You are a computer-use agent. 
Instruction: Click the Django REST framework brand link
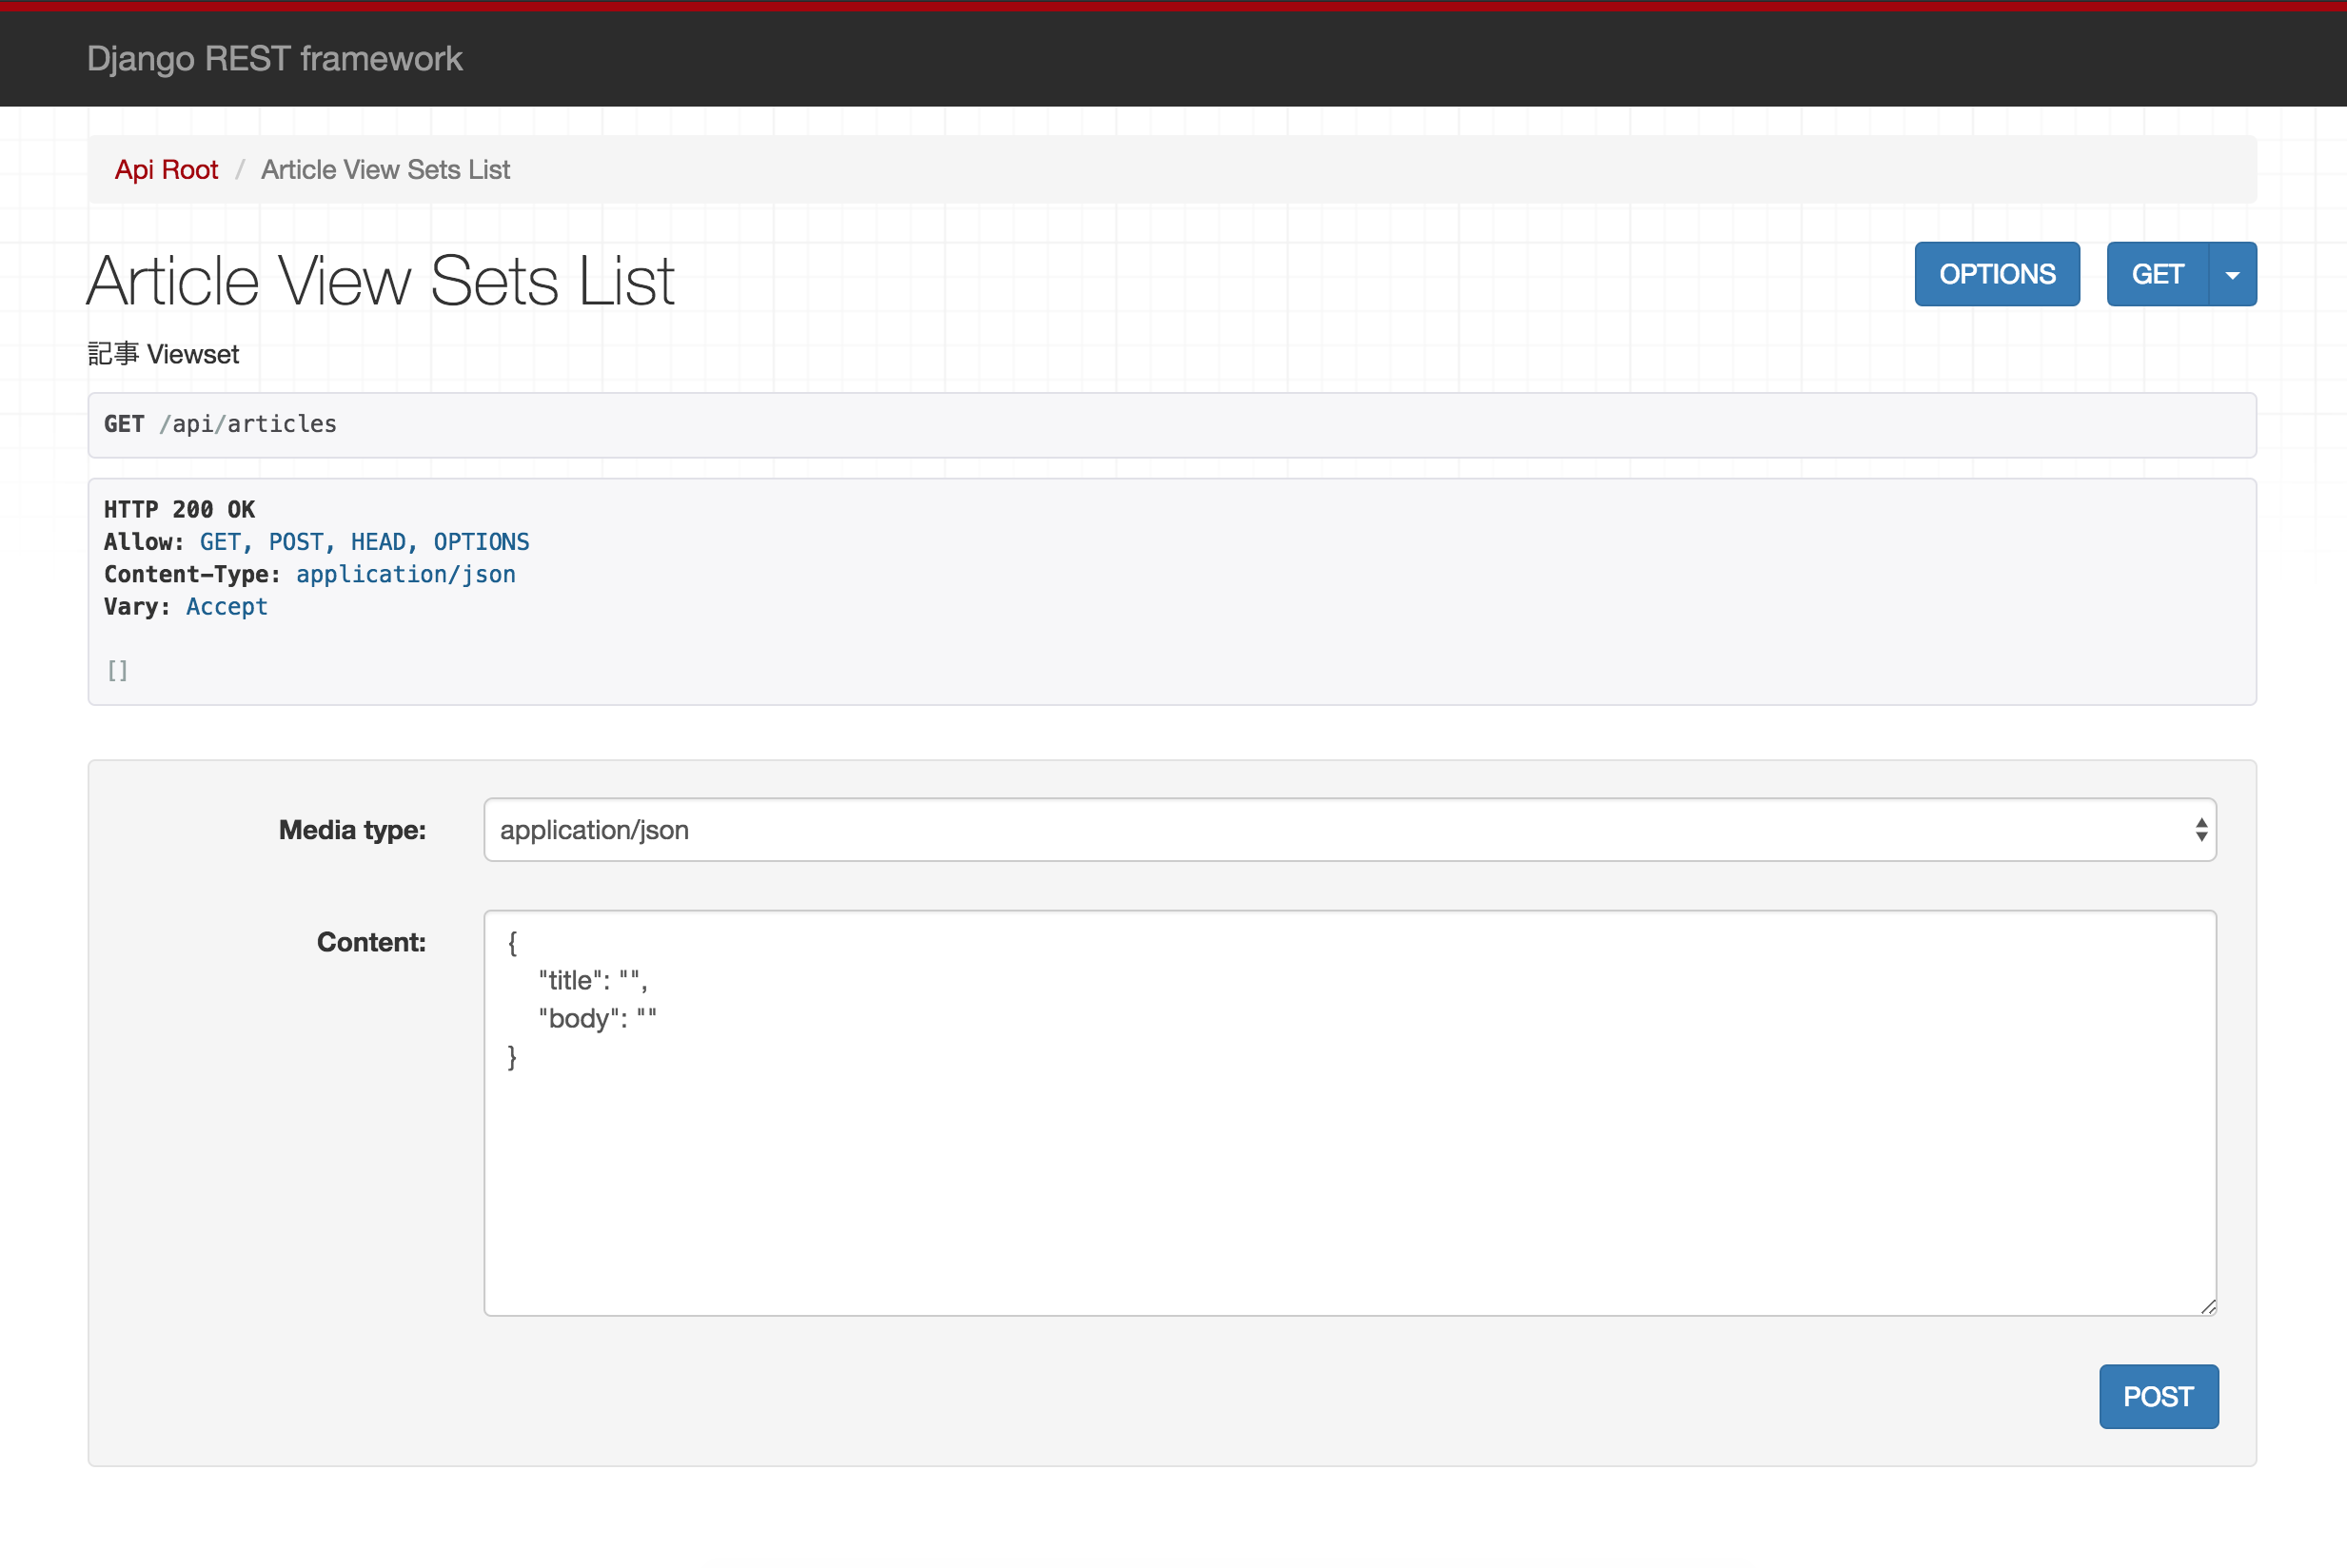(274, 59)
